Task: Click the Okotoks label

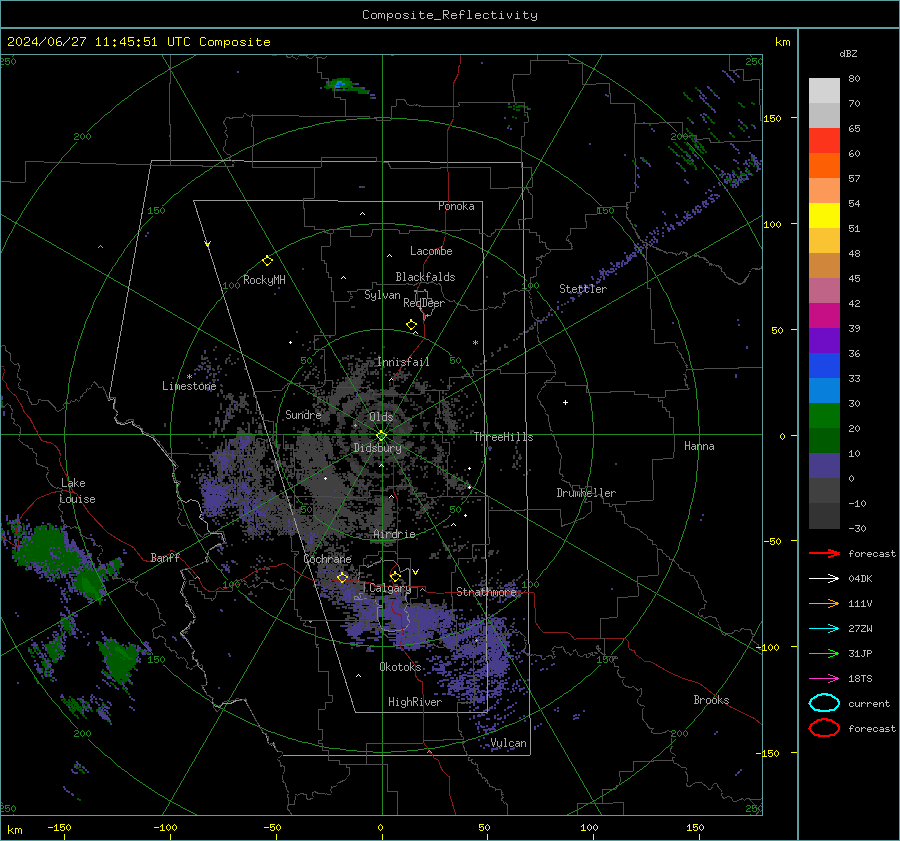Action: pos(400,667)
